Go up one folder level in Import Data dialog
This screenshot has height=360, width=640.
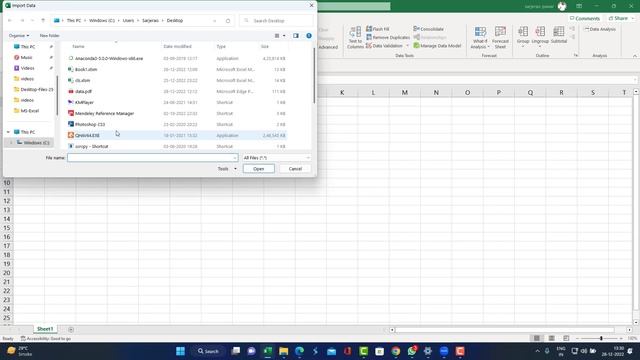tap(43, 20)
